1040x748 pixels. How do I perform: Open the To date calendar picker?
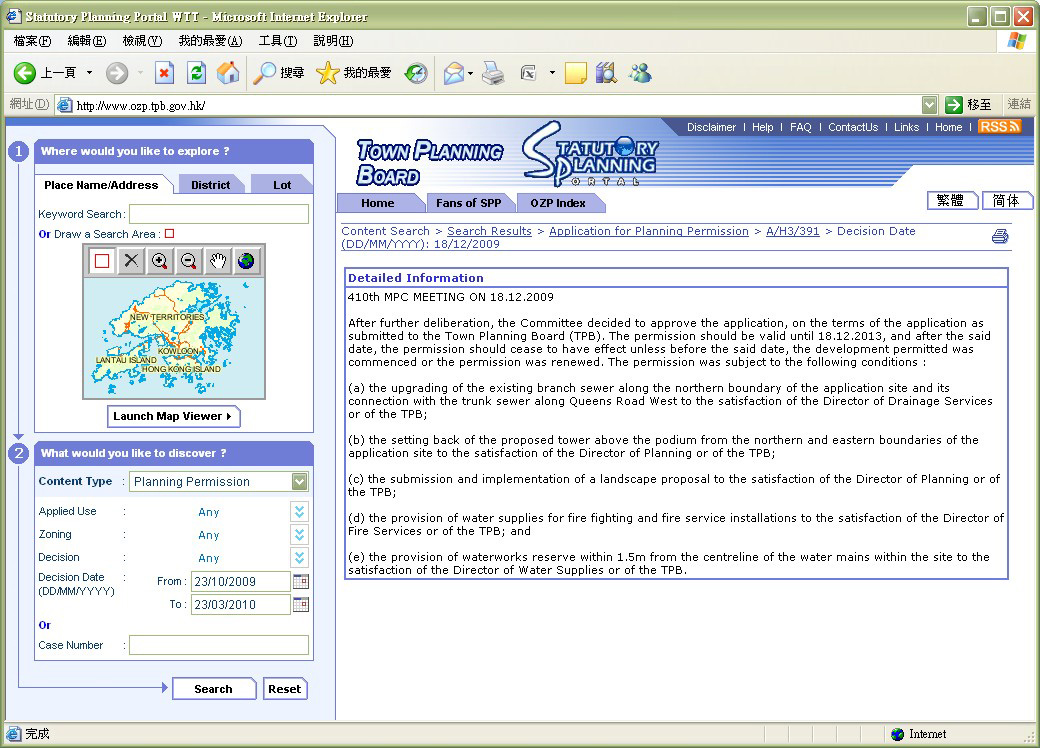click(301, 605)
